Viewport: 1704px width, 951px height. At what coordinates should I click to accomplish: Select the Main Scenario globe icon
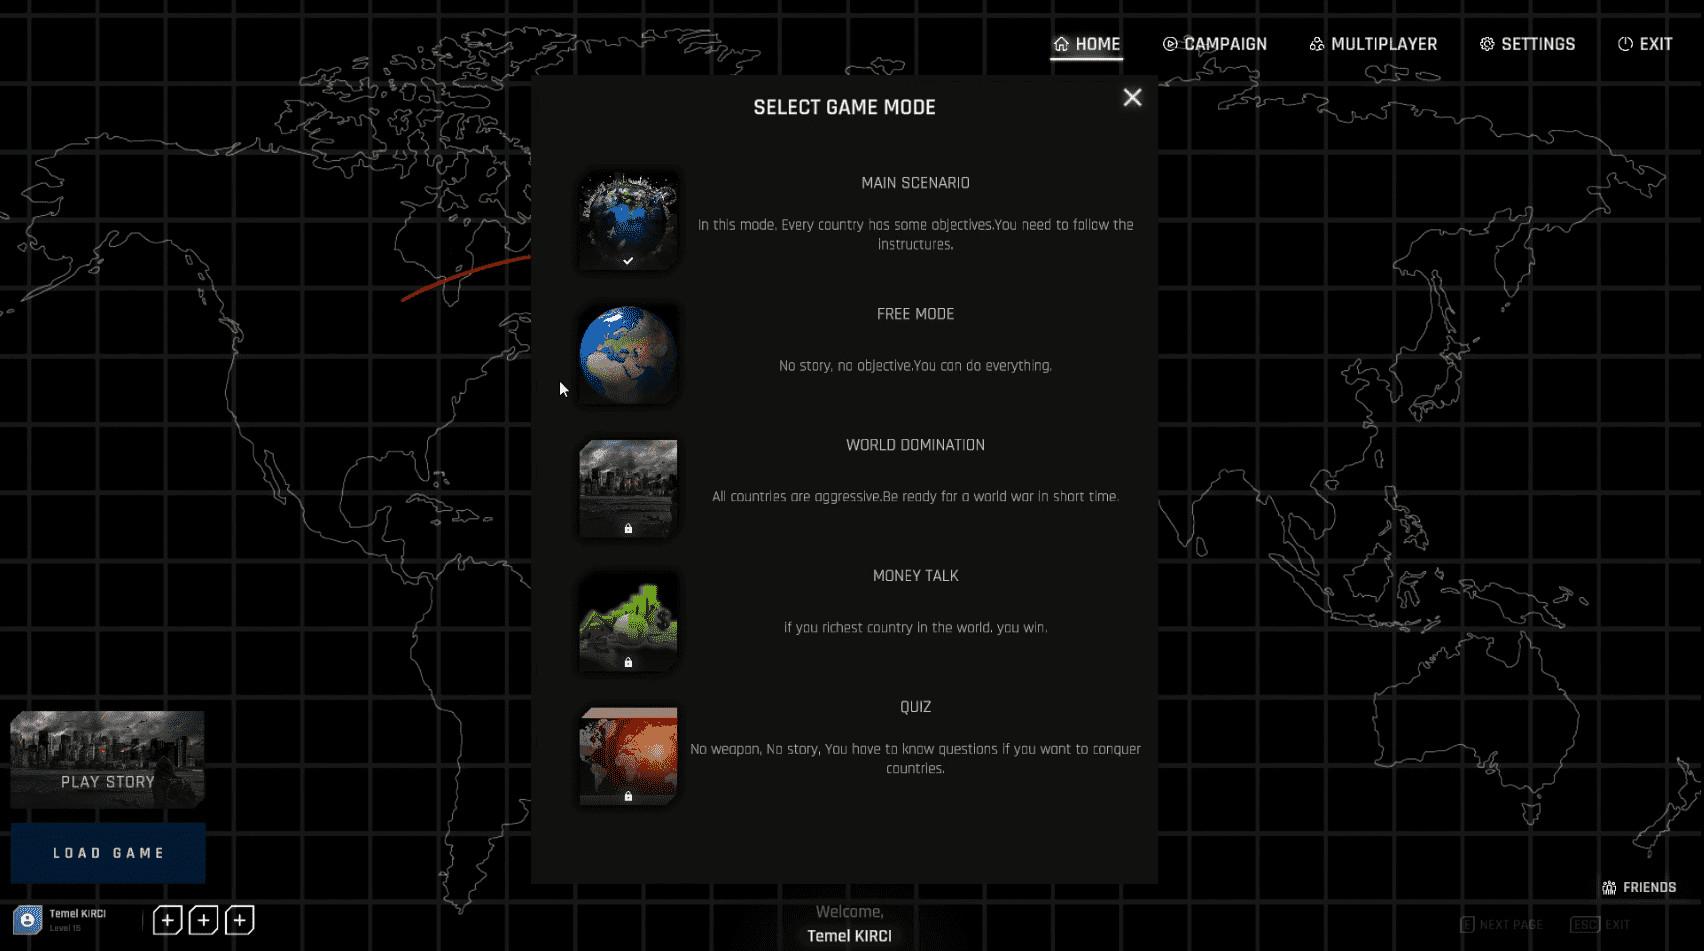[627, 220]
